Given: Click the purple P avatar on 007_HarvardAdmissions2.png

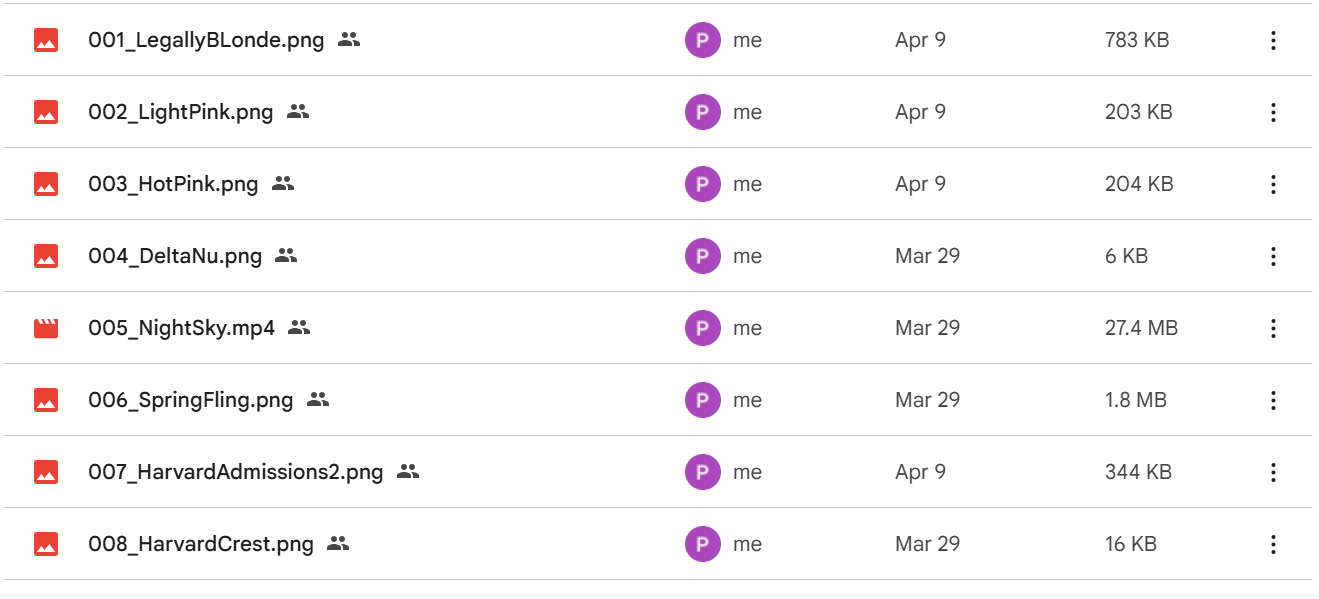Looking at the screenshot, I should click(x=703, y=471).
